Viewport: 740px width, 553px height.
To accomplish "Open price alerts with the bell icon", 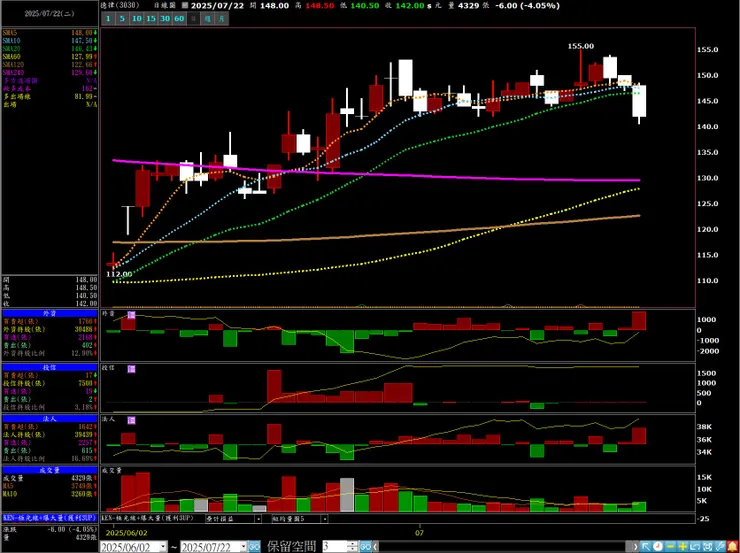I will point(732,547).
